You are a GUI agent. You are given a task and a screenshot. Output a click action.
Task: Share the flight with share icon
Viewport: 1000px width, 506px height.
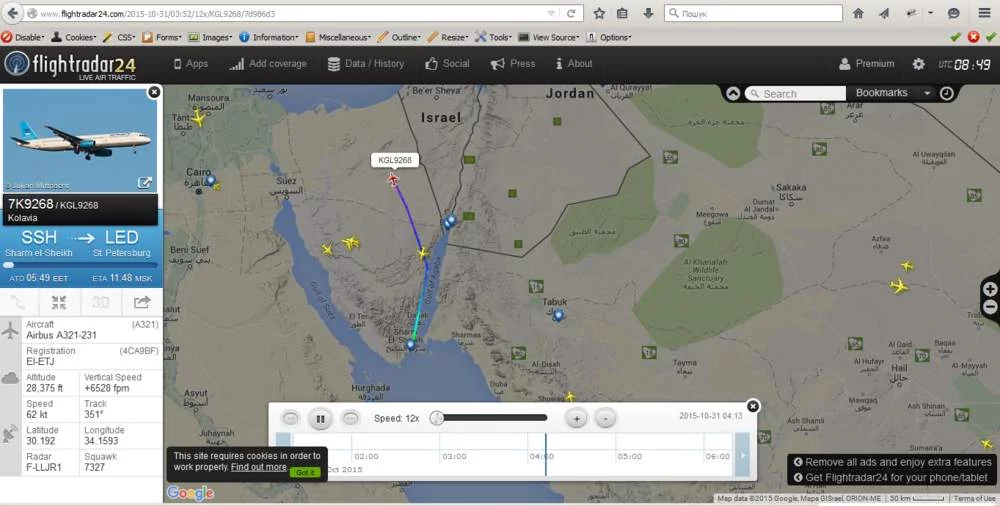pos(142,302)
